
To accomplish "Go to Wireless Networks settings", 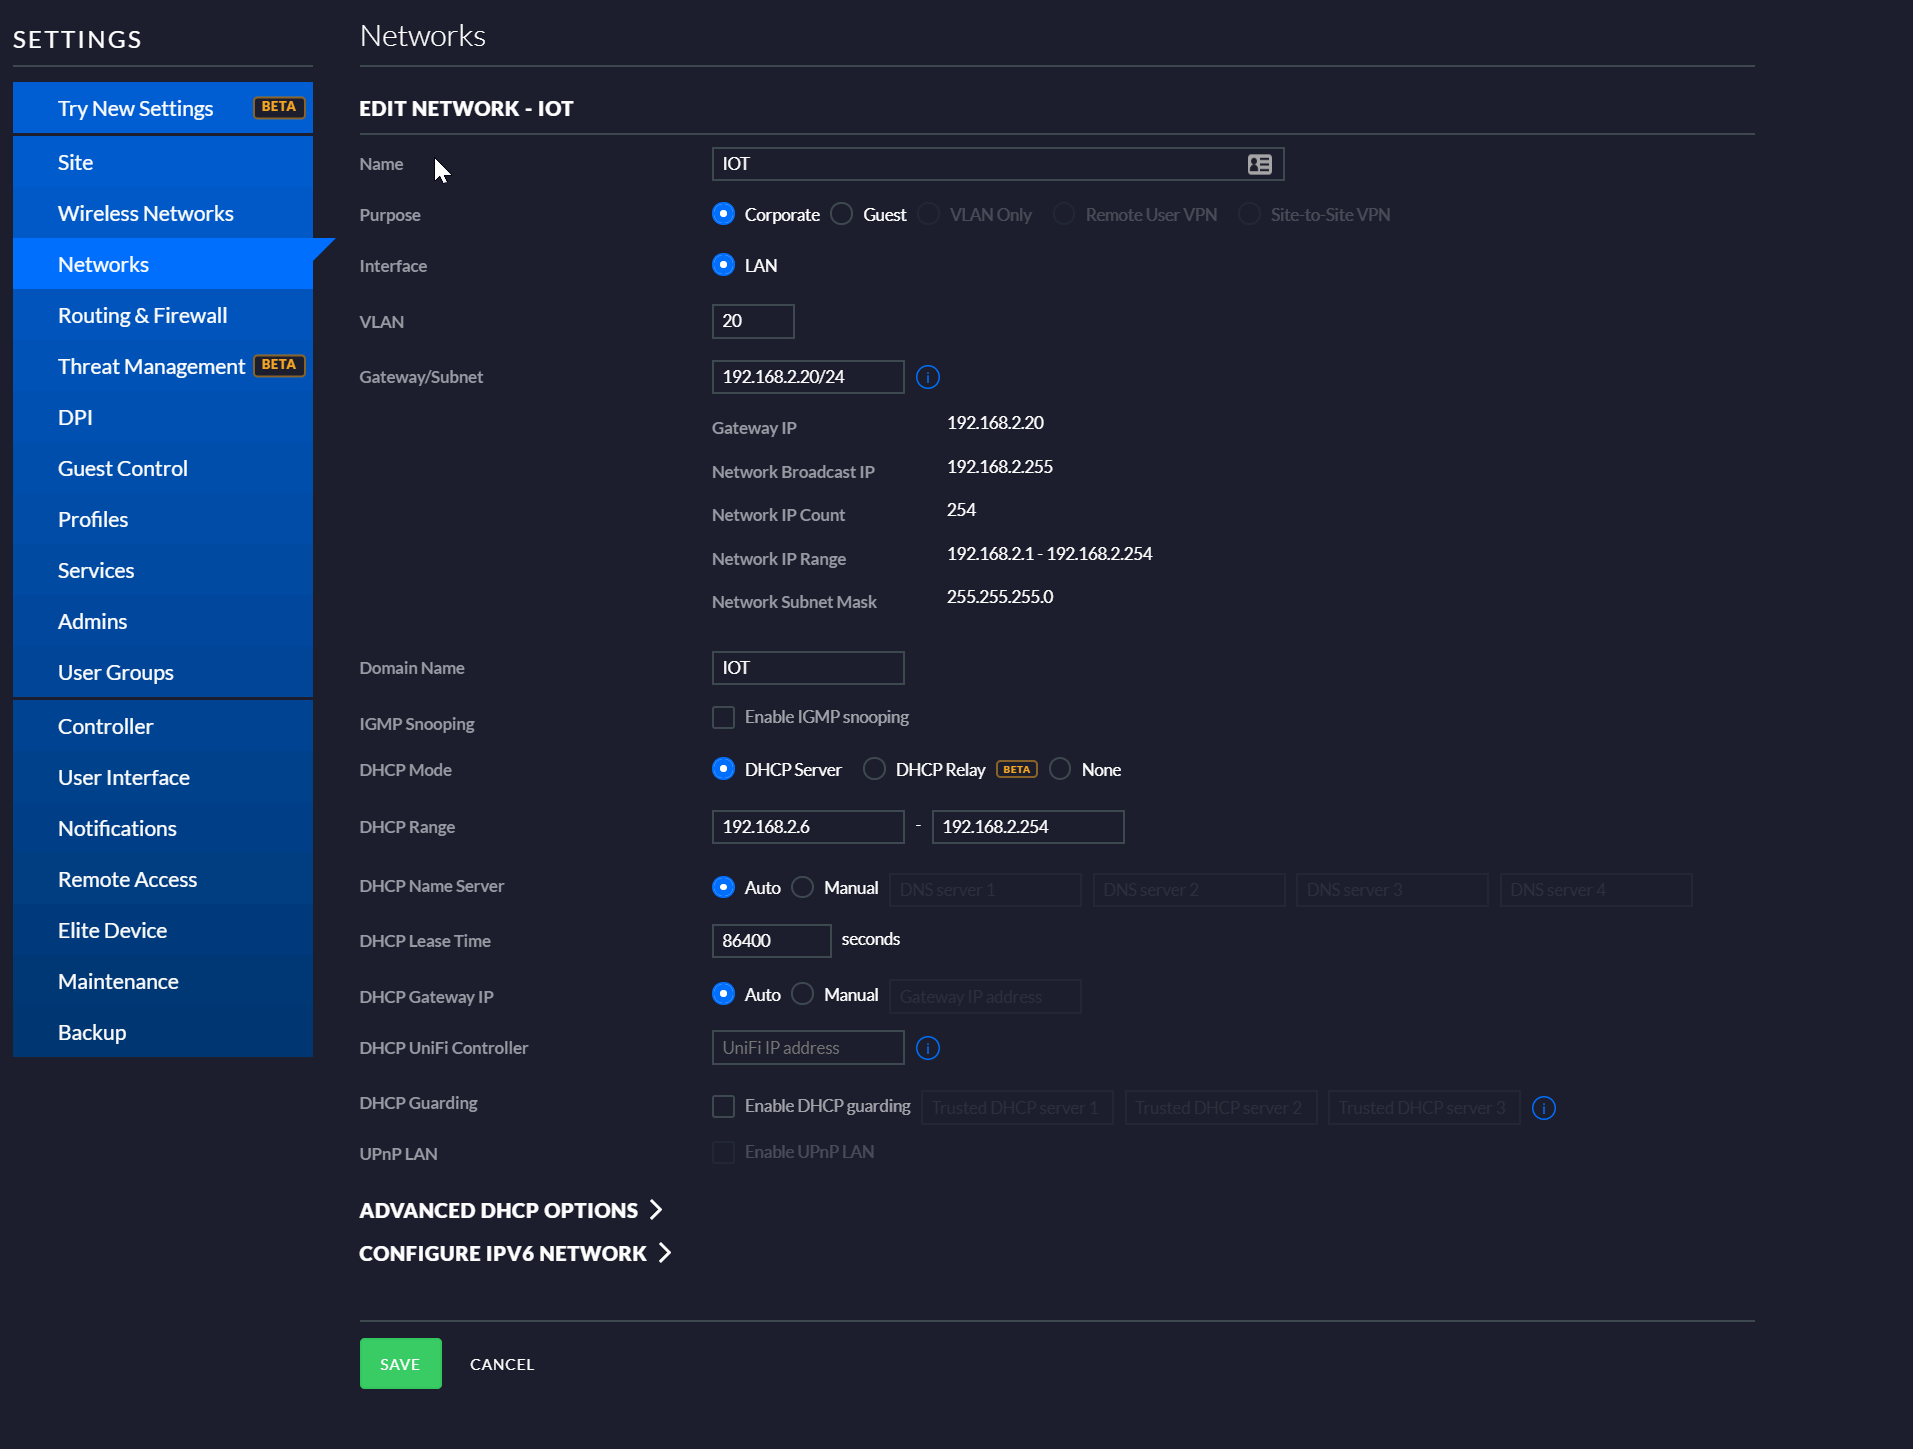I will pyautogui.click(x=145, y=213).
